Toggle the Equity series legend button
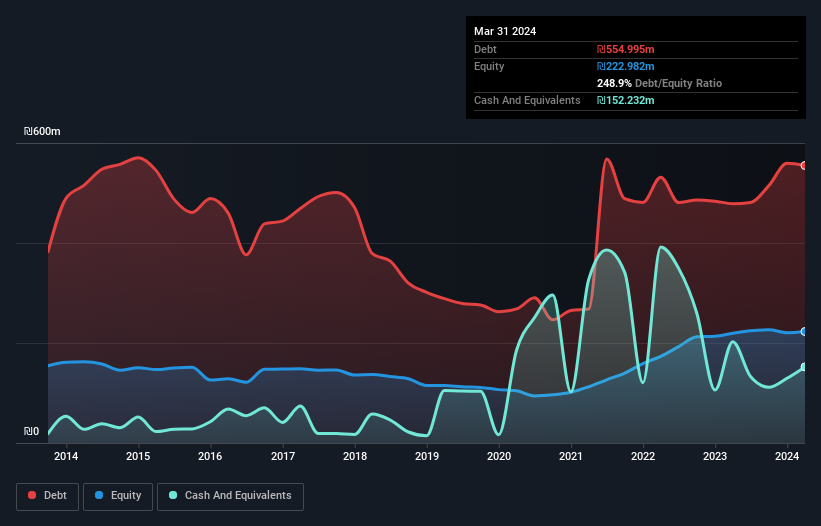This screenshot has height=526, width=821. (118, 496)
